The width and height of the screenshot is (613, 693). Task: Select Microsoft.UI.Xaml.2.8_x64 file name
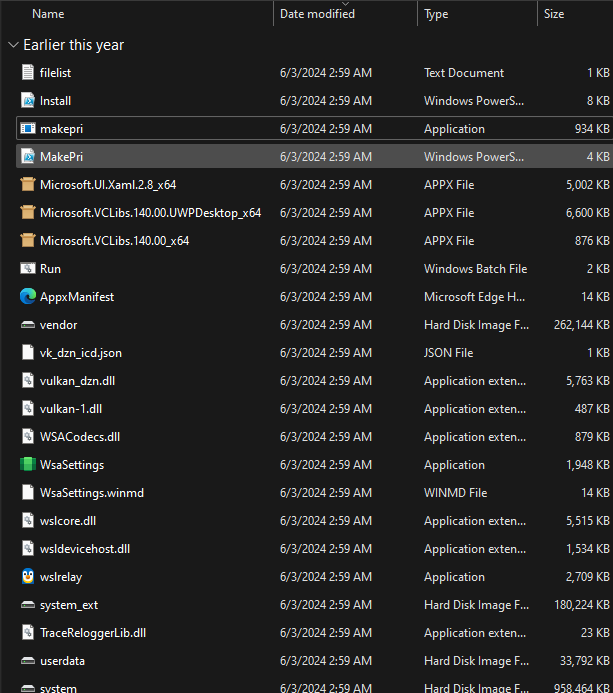click(108, 185)
